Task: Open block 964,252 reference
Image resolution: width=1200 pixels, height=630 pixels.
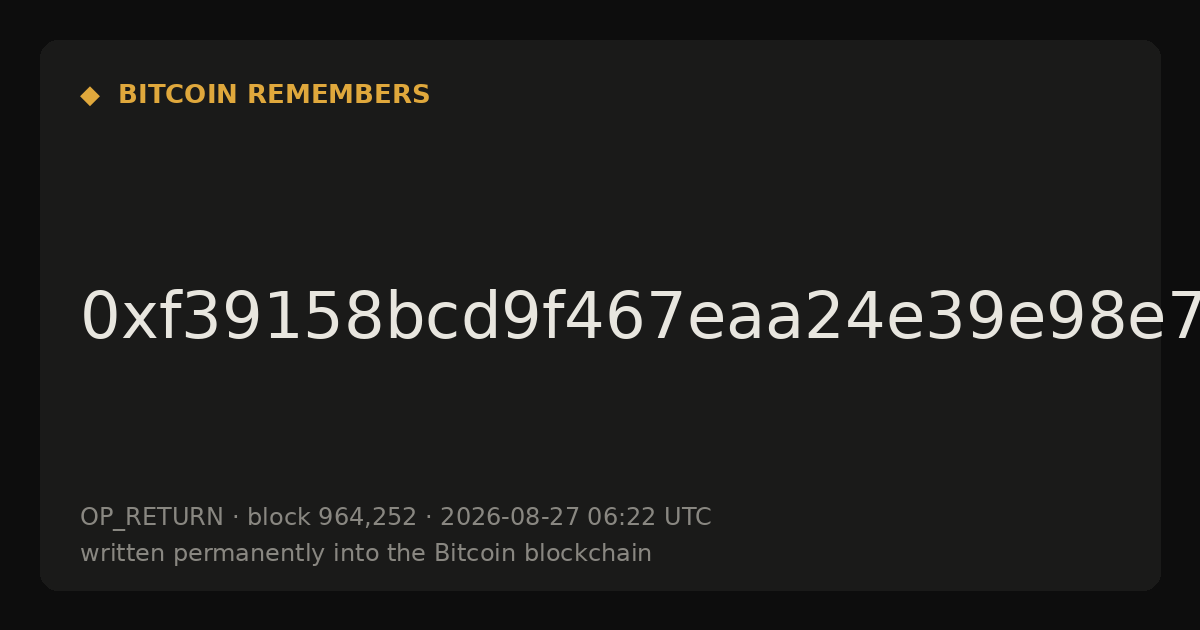Action: point(332,518)
